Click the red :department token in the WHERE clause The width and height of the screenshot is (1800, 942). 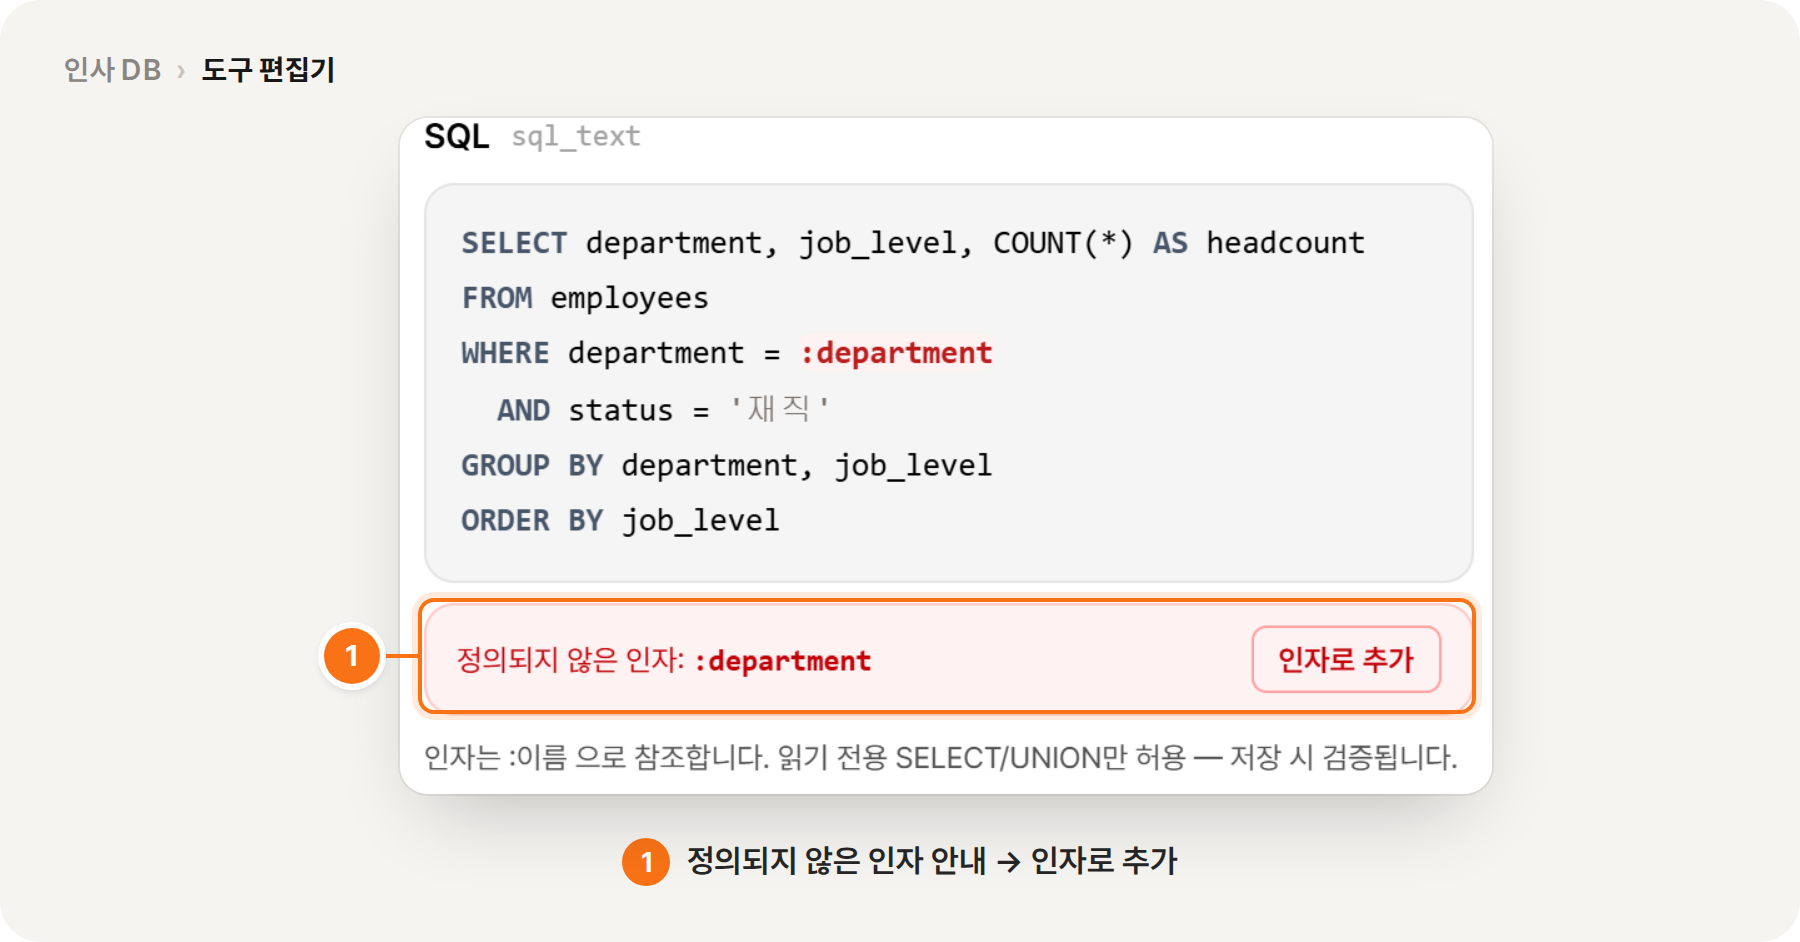(x=896, y=353)
